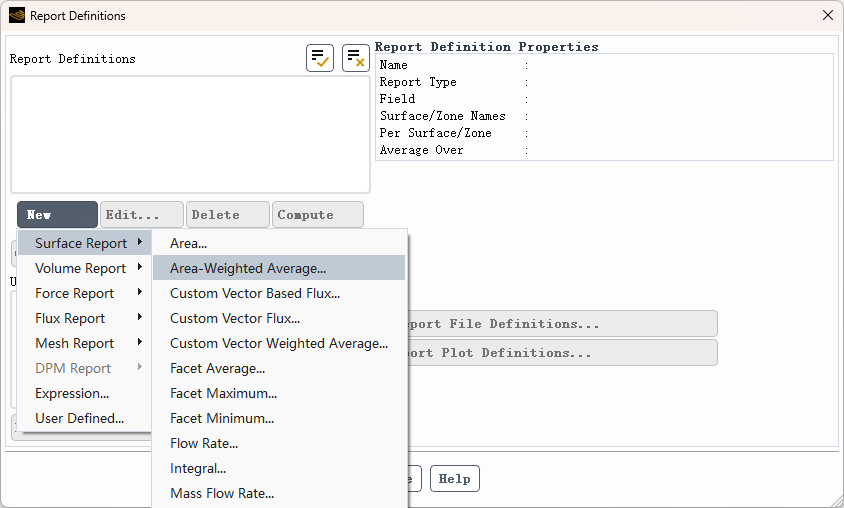Select Mass Flow Rate... option
This screenshot has height=508, width=844.
222,493
